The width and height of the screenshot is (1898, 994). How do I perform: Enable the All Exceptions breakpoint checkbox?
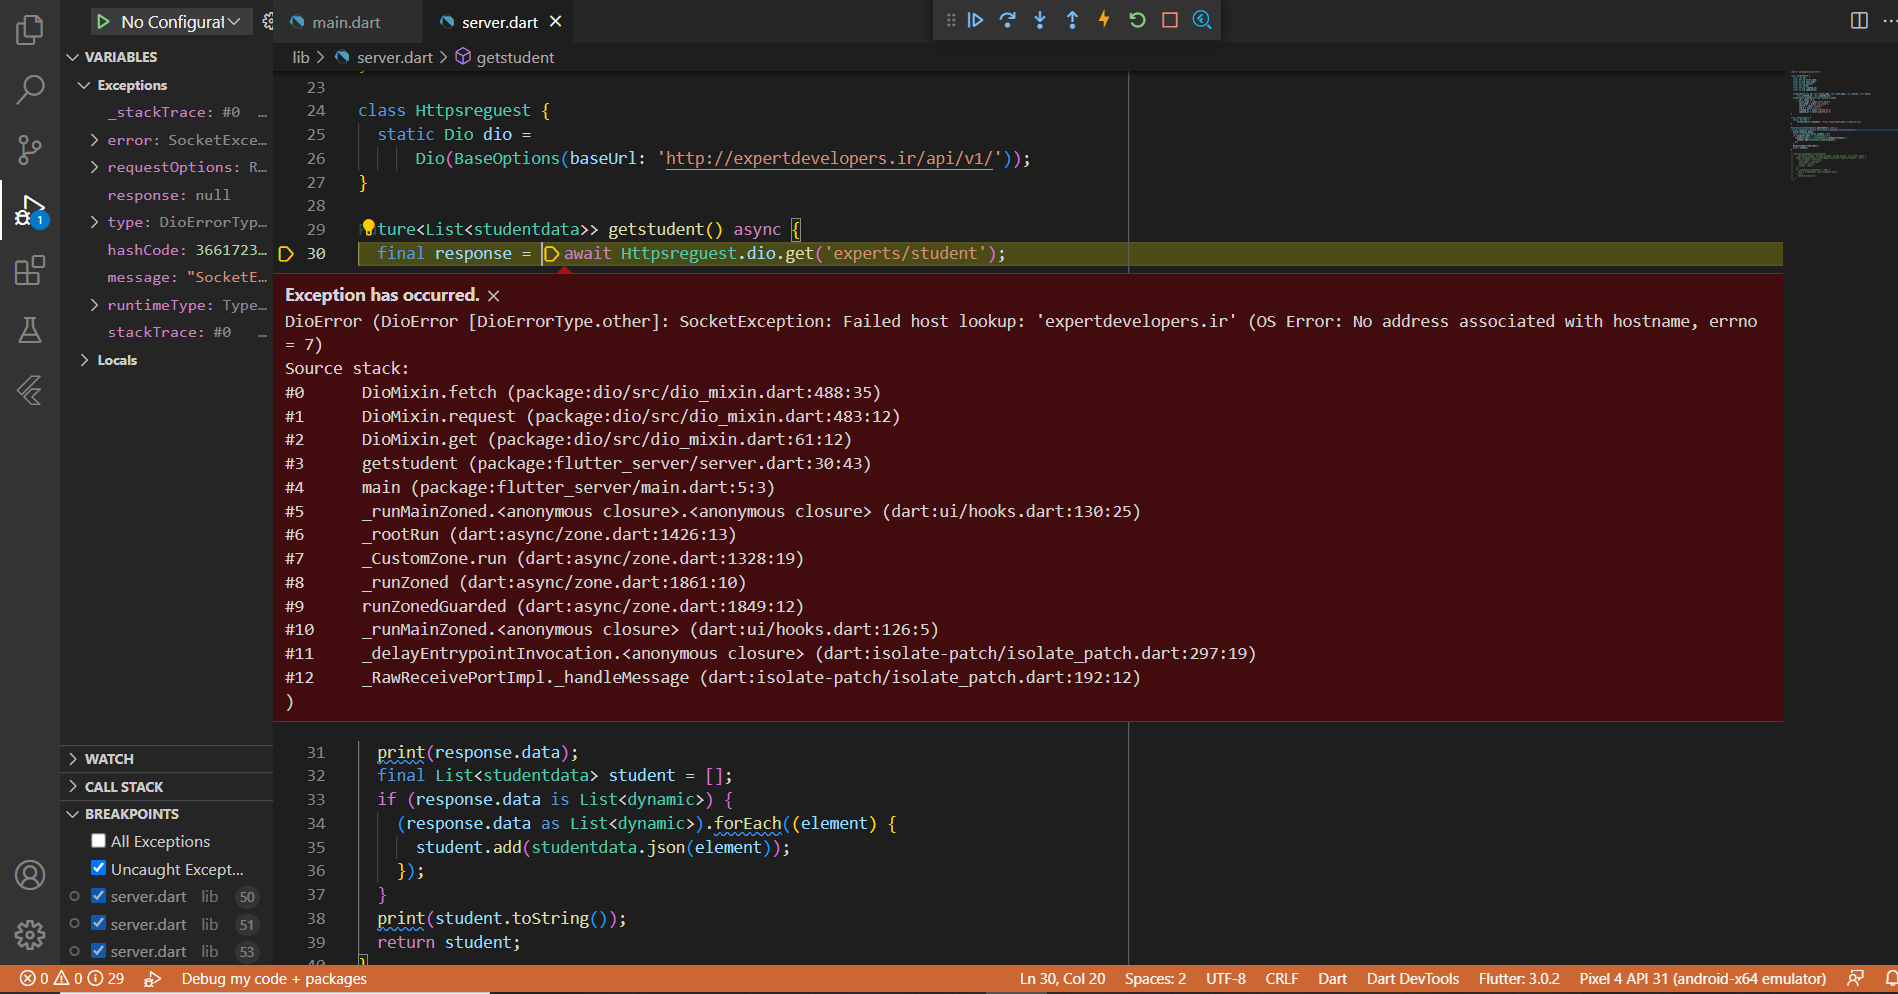[98, 841]
